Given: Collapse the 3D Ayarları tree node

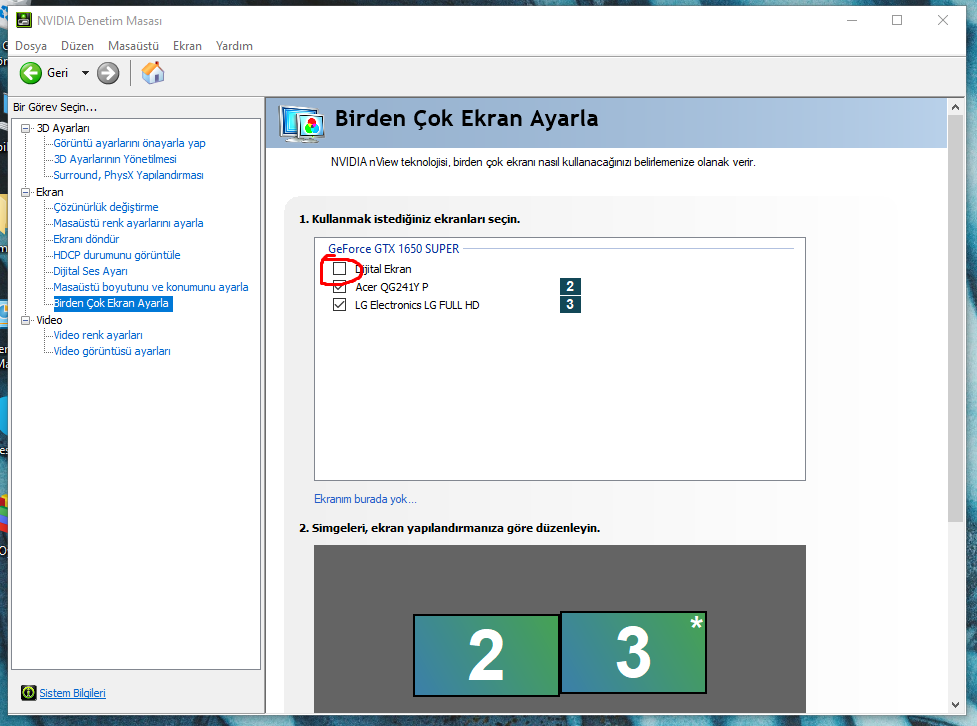Looking at the screenshot, I should click(26, 128).
